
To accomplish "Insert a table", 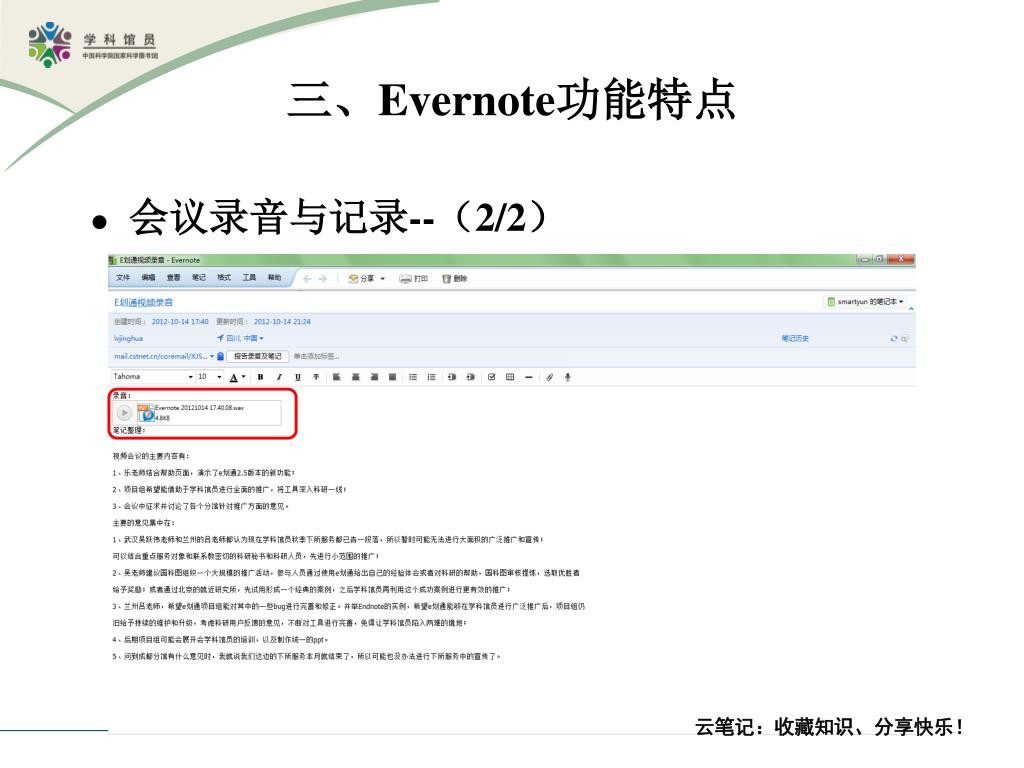I will (x=510, y=377).
